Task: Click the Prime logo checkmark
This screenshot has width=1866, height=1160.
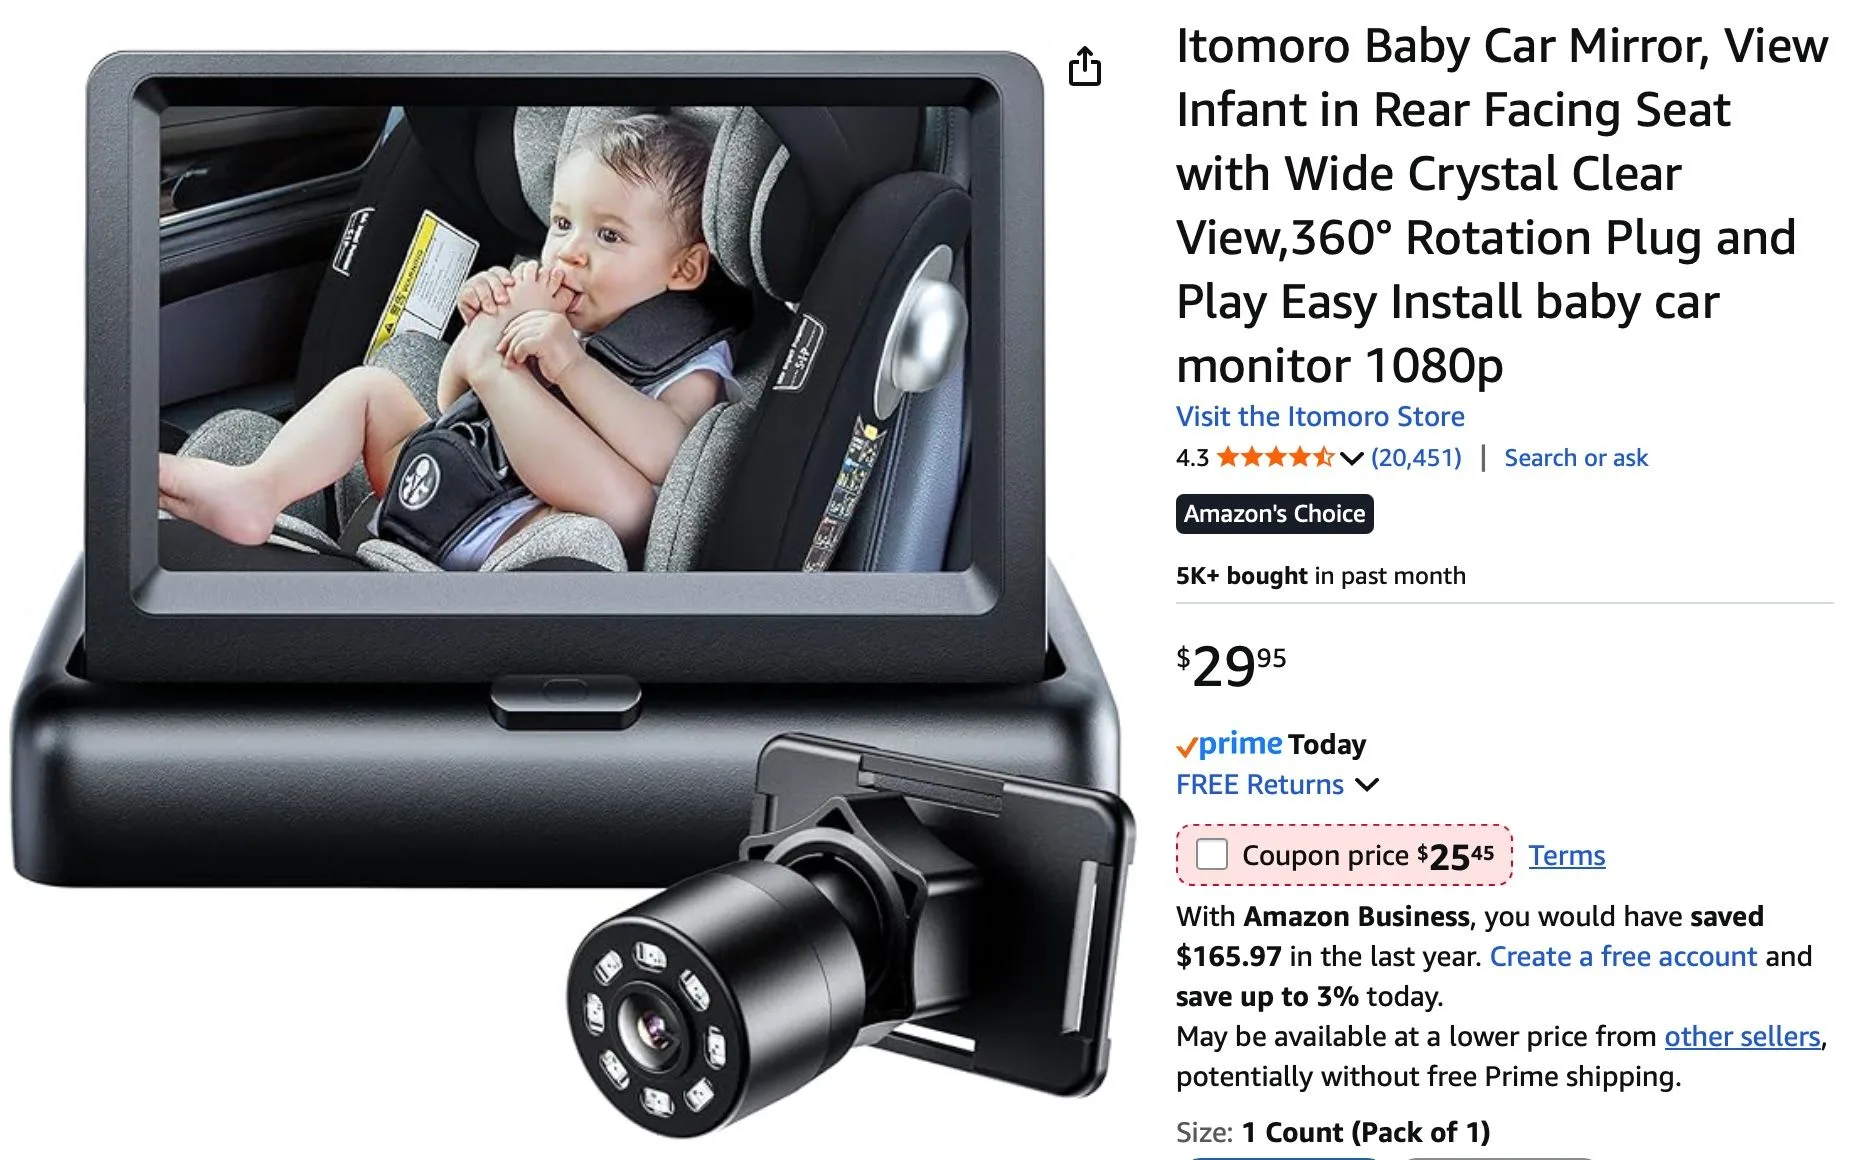Action: click(1186, 746)
